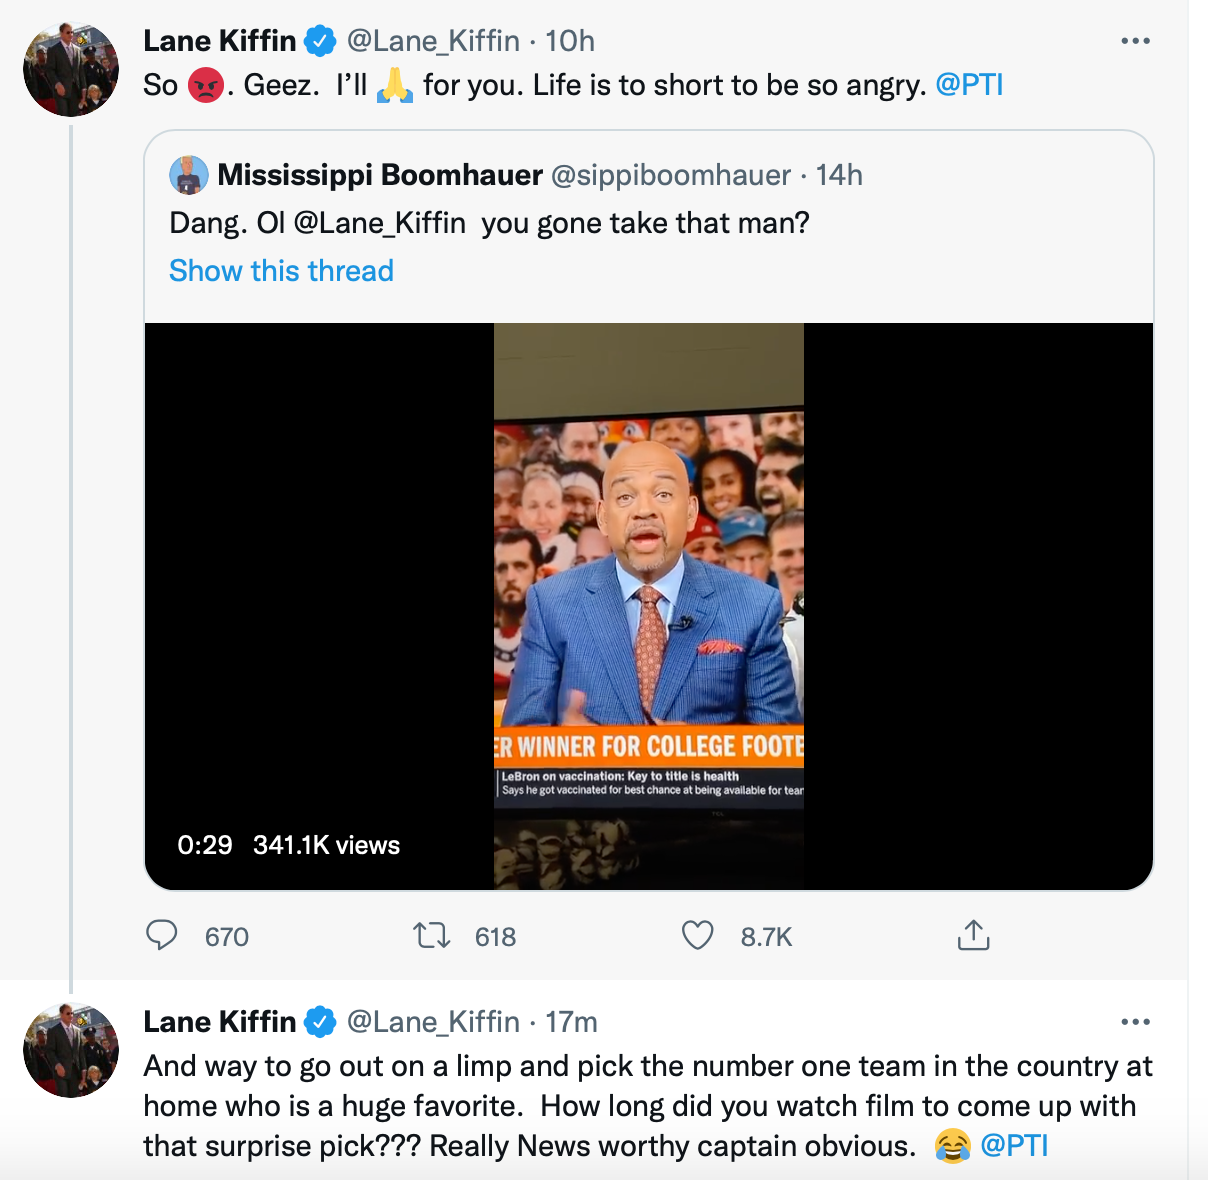Open the 10h timestamp of the first tweet
Screen dimensions: 1208x1180
570,41
